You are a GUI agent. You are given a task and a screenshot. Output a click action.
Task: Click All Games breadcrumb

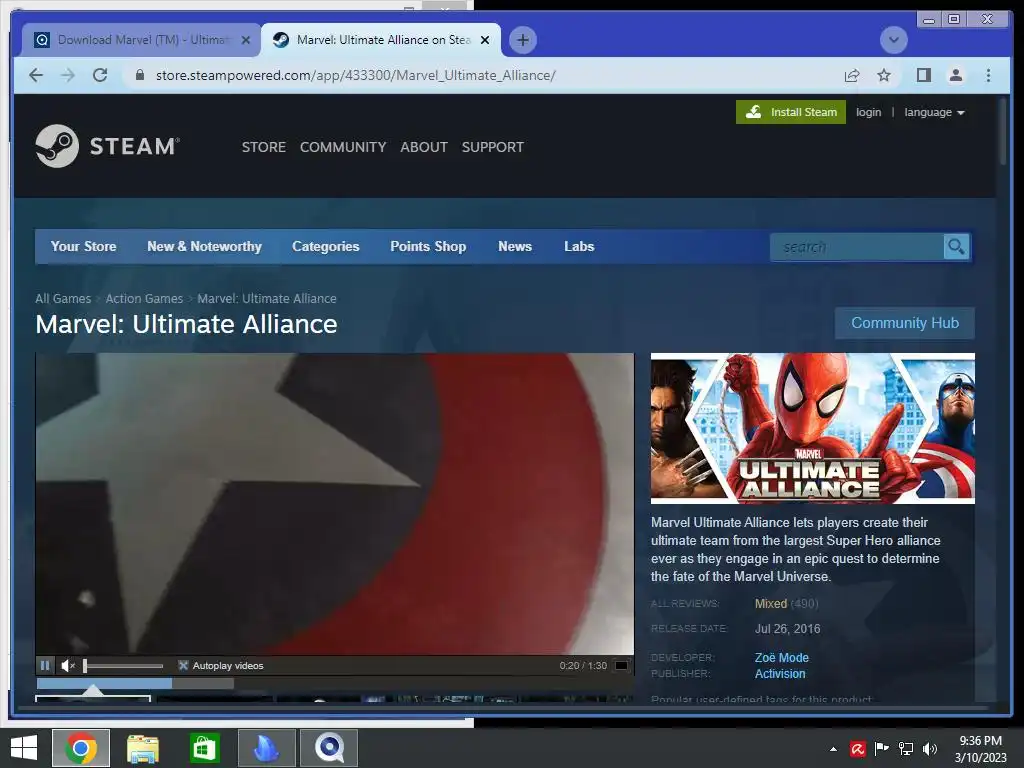pos(63,298)
